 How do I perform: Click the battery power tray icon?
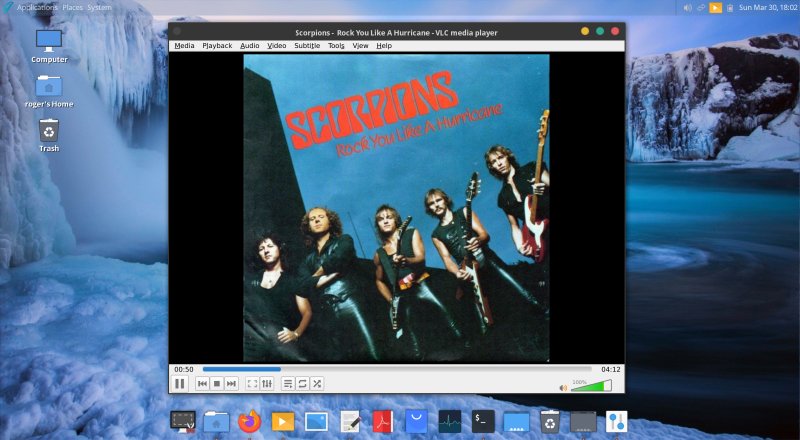(730, 8)
